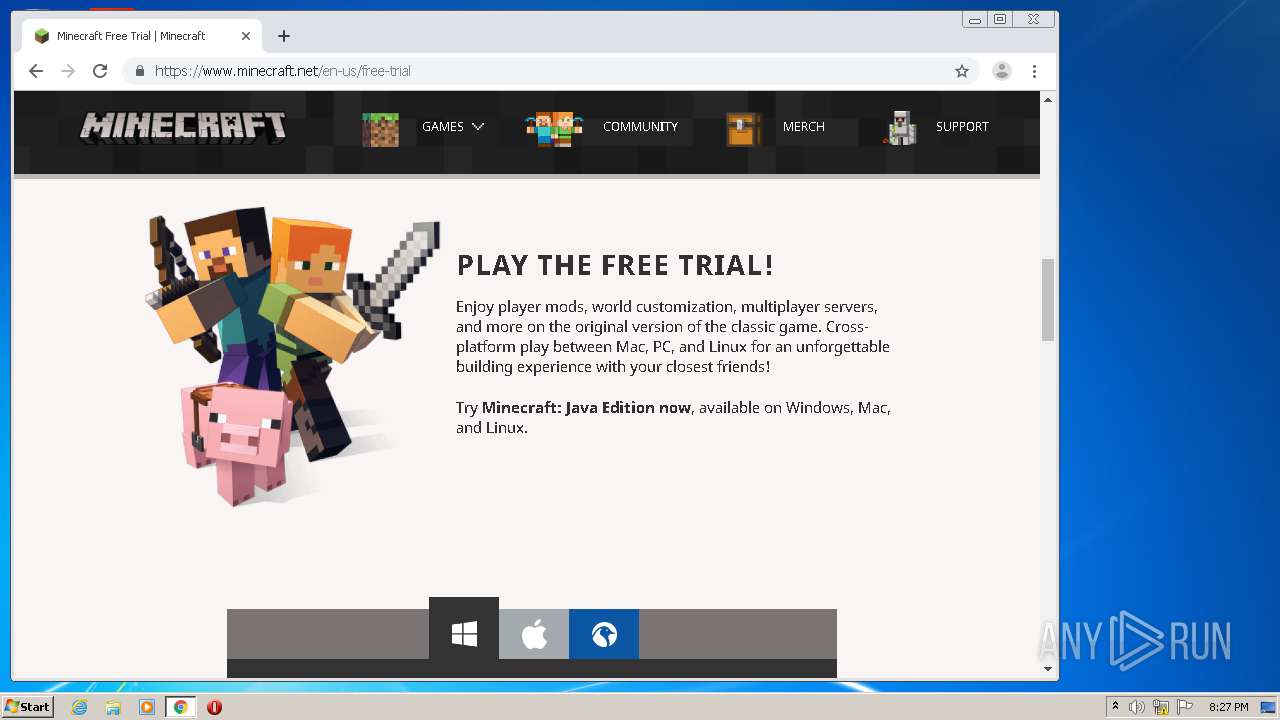1280x720 pixels.
Task: Click 'Minecraft: Java Edition now' text
Action: click(x=586, y=407)
